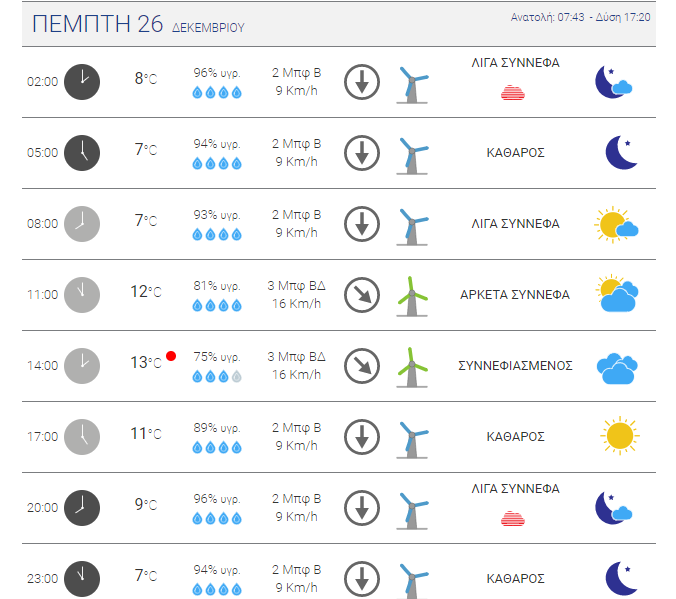Click the moon with cloud icon at 02:00
The height and width of the screenshot is (599, 676).
coord(613,82)
